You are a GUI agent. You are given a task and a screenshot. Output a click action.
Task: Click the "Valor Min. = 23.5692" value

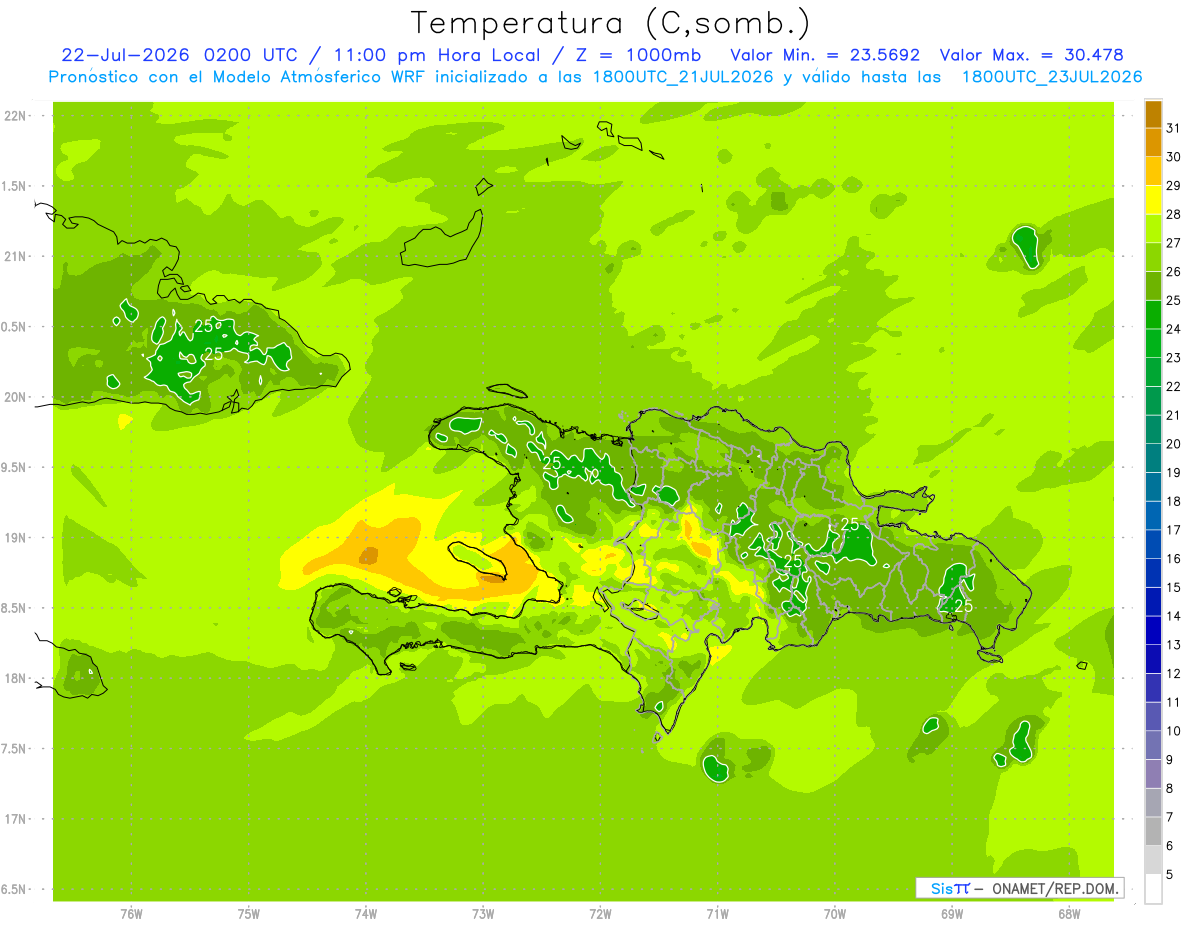click(825, 55)
